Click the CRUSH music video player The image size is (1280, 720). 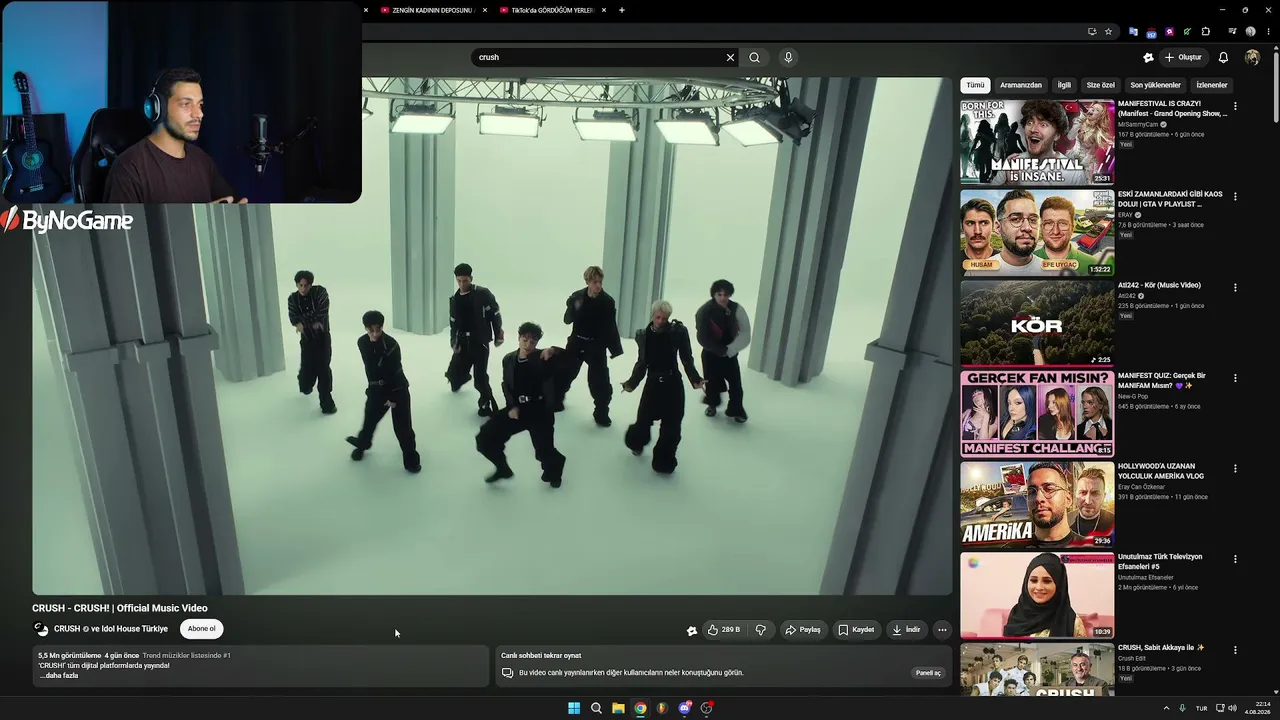click(x=492, y=336)
